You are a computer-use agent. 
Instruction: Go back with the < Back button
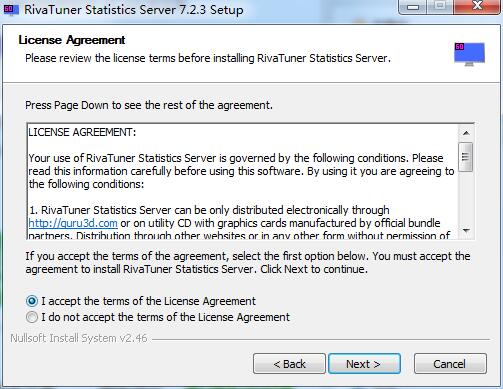pyautogui.click(x=289, y=364)
